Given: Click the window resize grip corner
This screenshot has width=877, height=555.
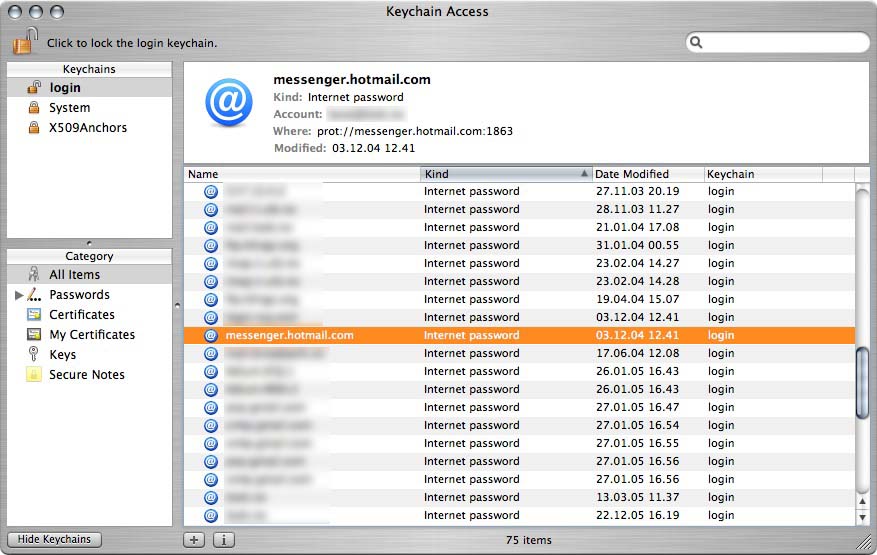Looking at the screenshot, I should click(x=864, y=543).
